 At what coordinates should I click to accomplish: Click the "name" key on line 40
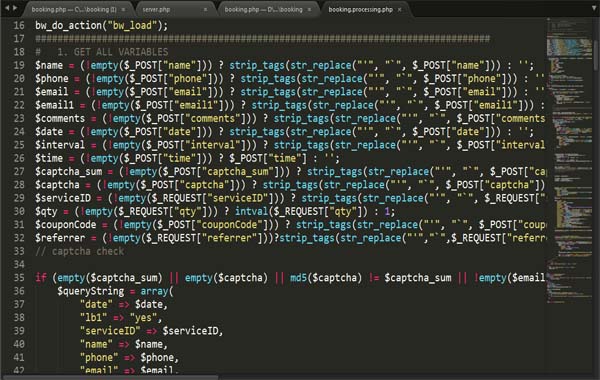coord(96,344)
